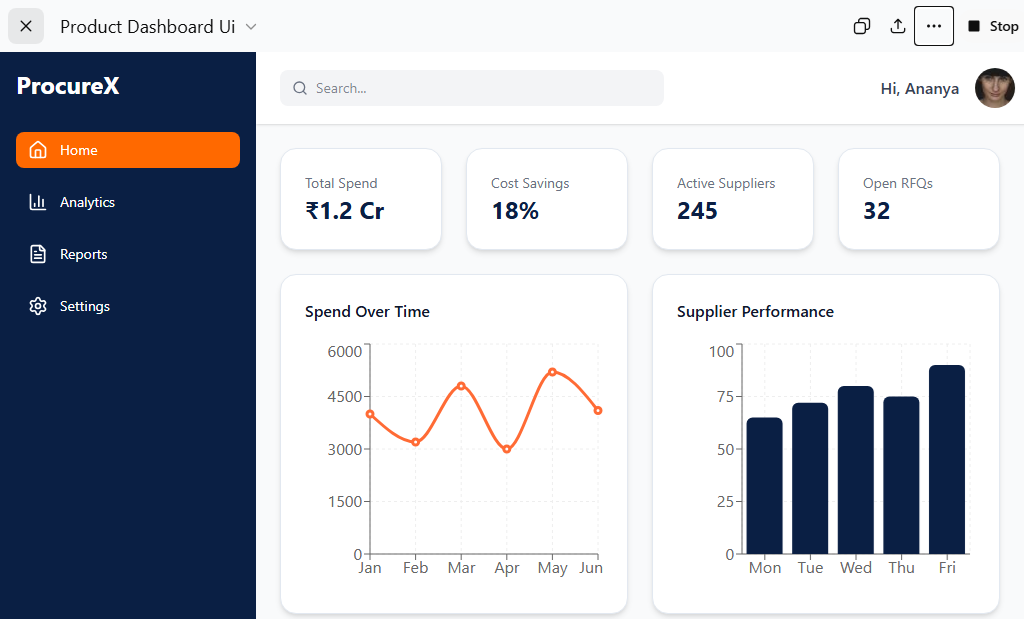Click the Feb data point on line chart

point(415,442)
